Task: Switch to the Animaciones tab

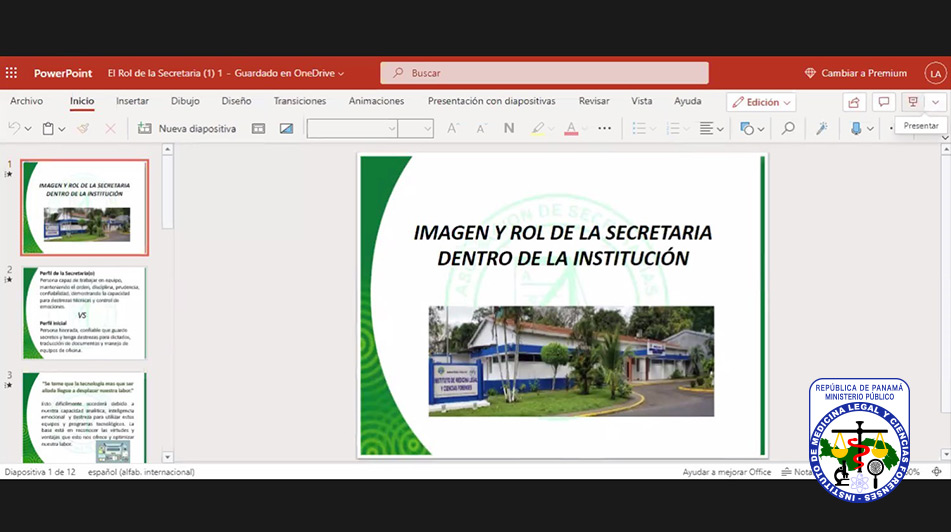Action: (376, 101)
